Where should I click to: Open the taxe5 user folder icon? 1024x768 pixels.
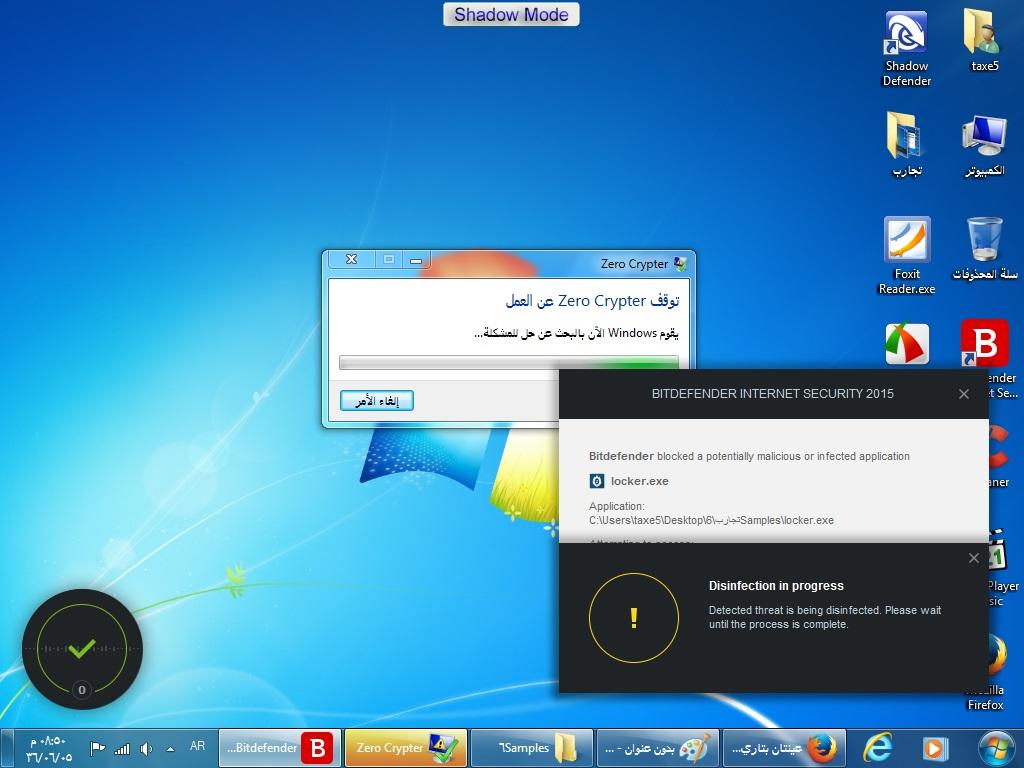pos(984,41)
